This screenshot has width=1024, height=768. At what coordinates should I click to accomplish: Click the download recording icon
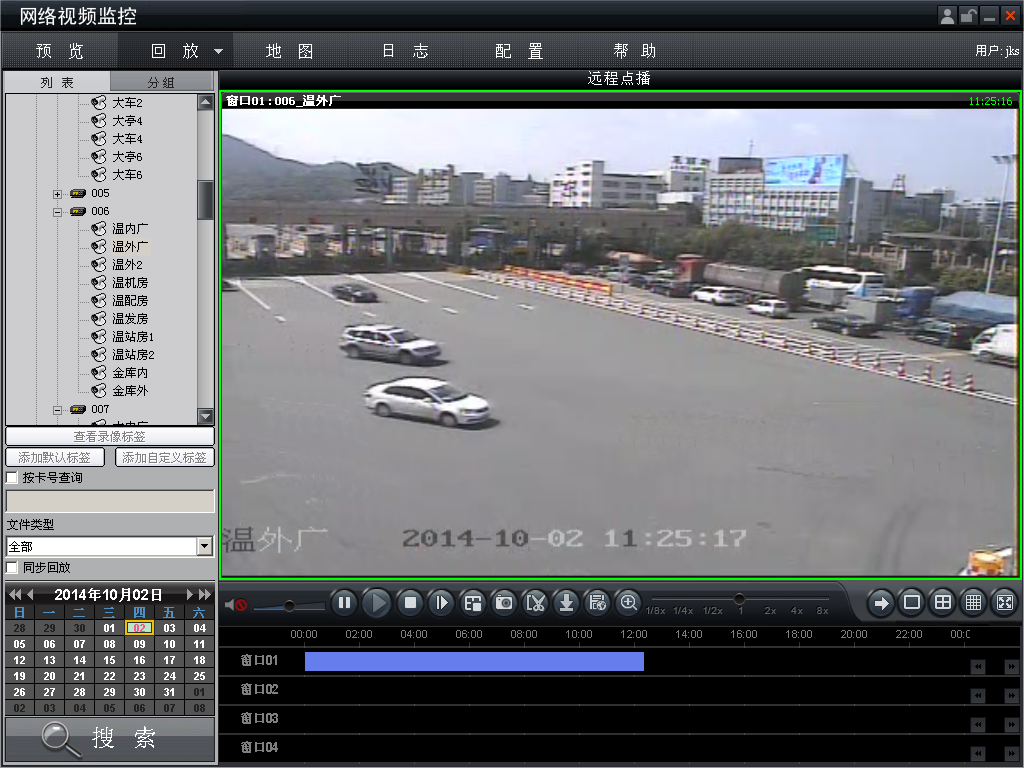(x=566, y=603)
